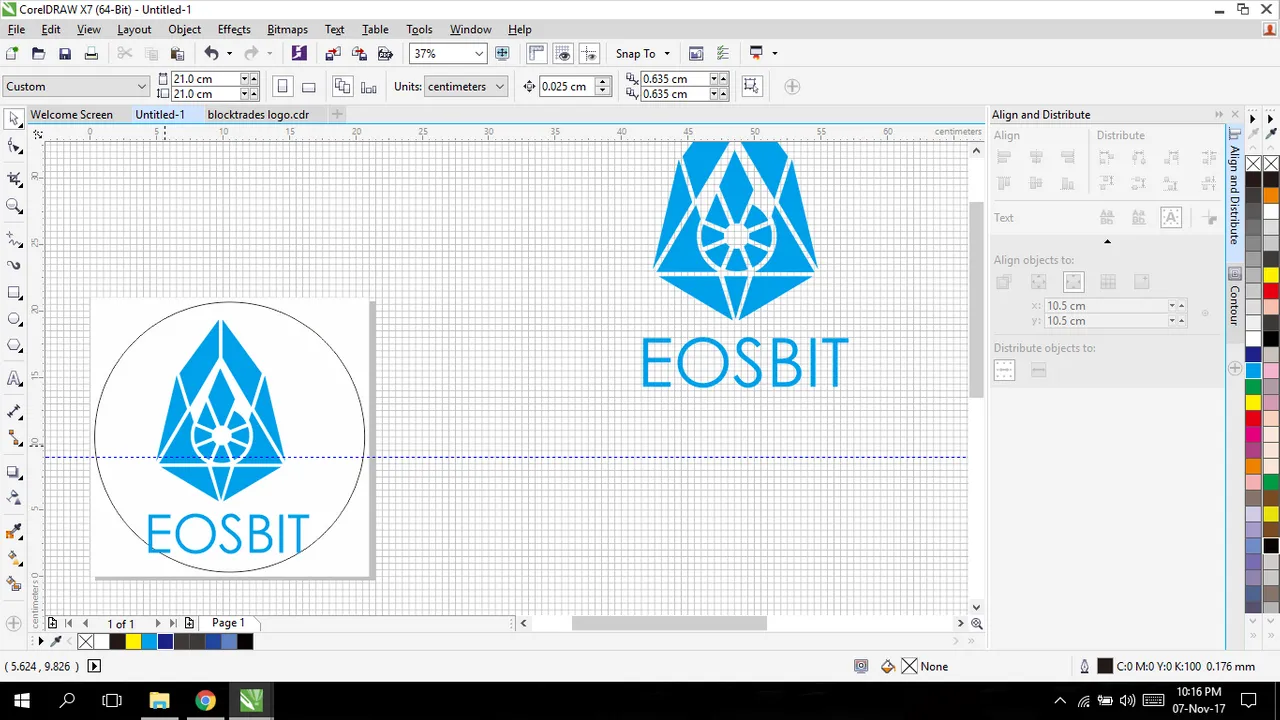Select the Rectangle tool
This screenshot has height=720, width=1280.
[x=14, y=293]
